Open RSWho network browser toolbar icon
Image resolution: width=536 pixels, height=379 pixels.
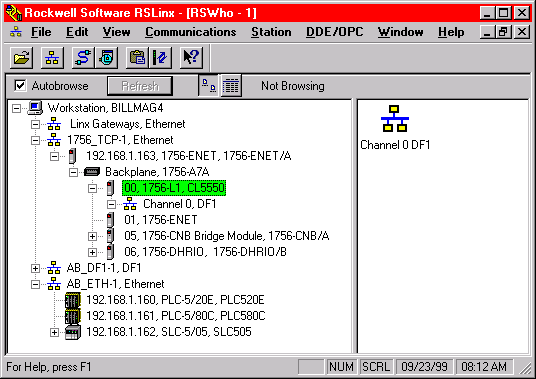(52, 58)
